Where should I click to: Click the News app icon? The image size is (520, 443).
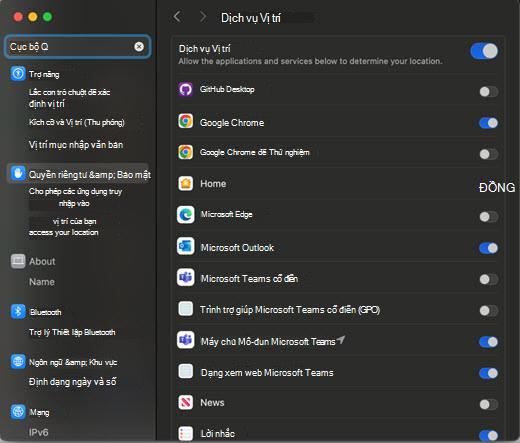pos(186,402)
